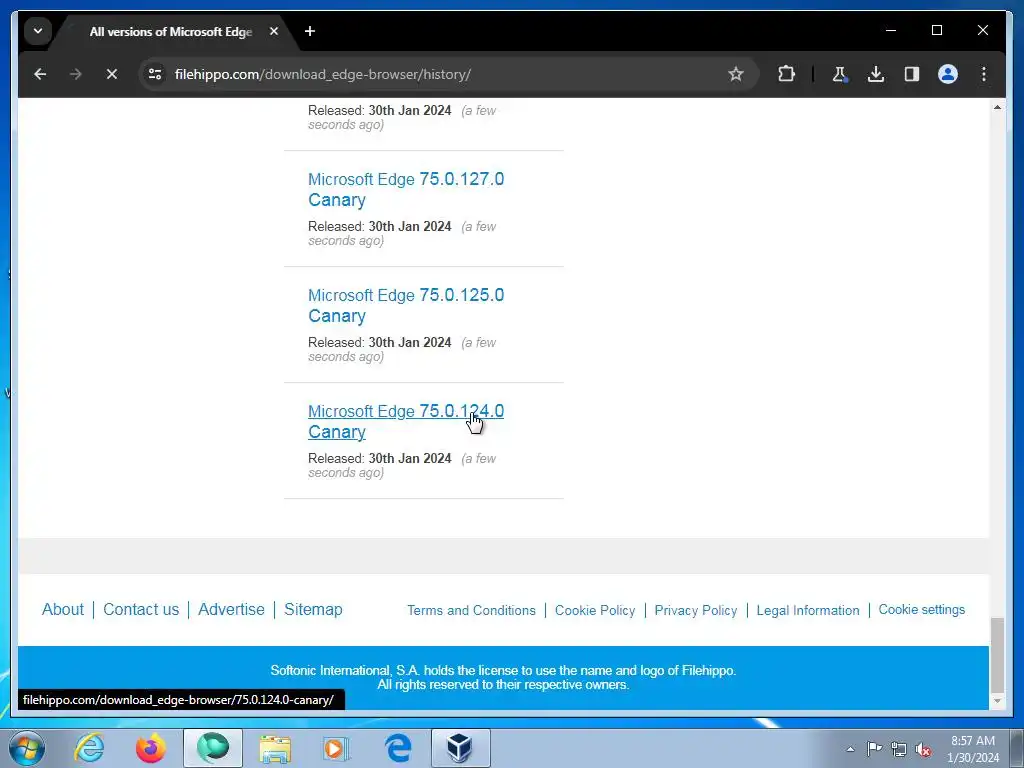The image size is (1024, 768).
Task: Open File Explorer from taskbar
Action: click(275, 748)
